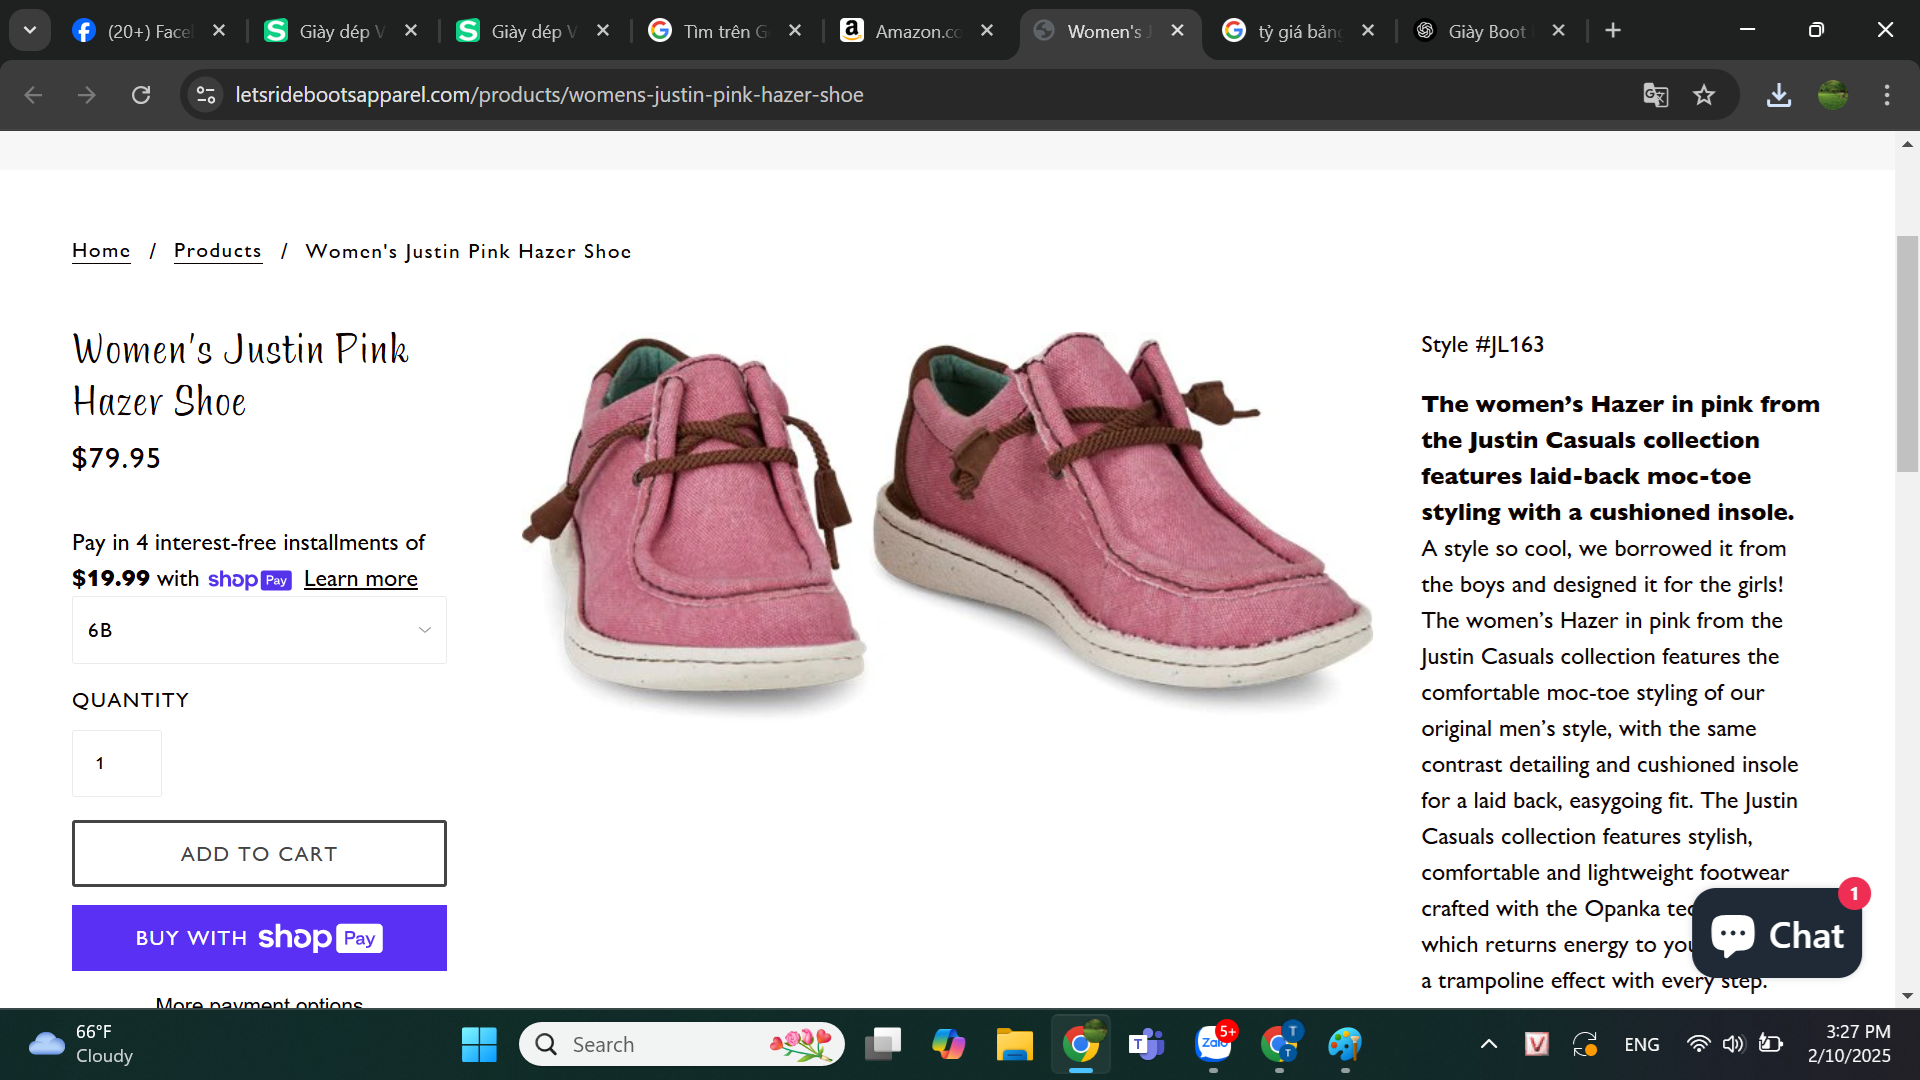Screen dimensions: 1920x1080
Task: Bookmark this page with star icon
Action: click(x=1704, y=95)
